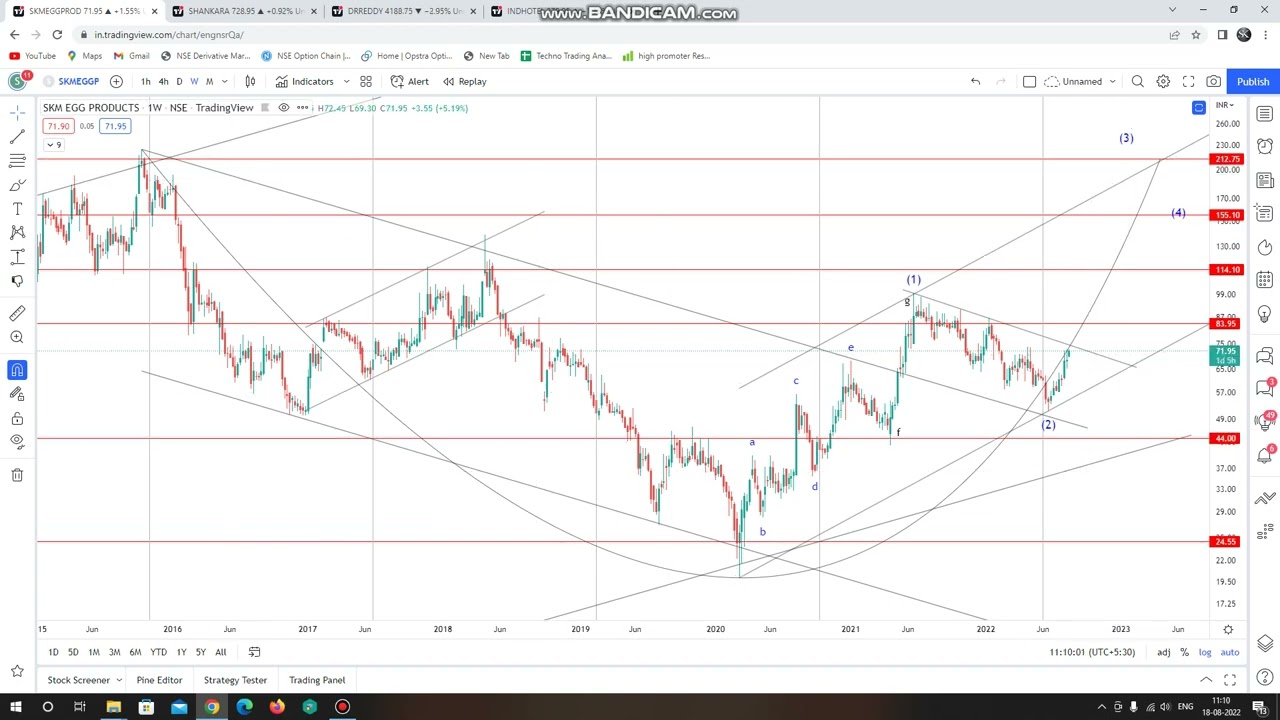This screenshot has height=720, width=1280.
Task: Open symbol legend more options dots
Action: click(x=302, y=108)
